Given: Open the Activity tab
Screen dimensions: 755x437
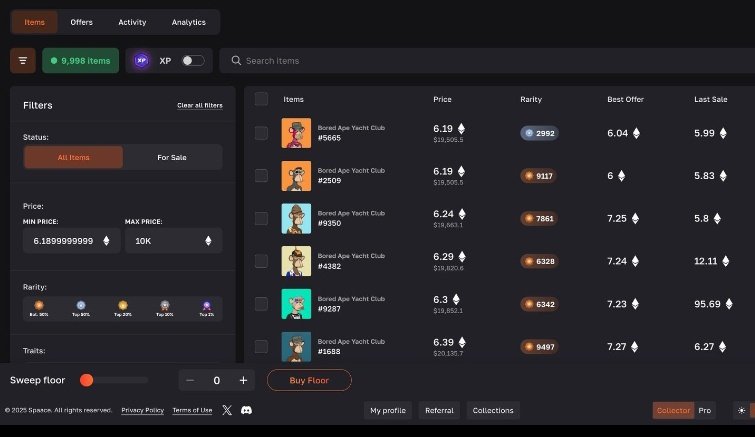Looking at the screenshot, I should pos(132,22).
